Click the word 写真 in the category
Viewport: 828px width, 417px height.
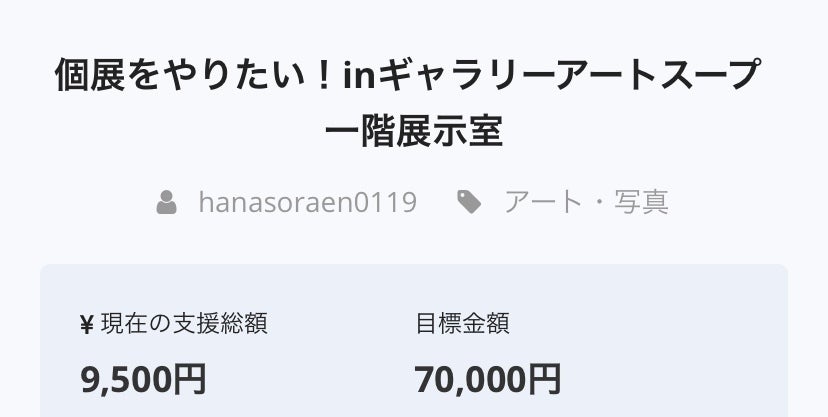pos(642,203)
